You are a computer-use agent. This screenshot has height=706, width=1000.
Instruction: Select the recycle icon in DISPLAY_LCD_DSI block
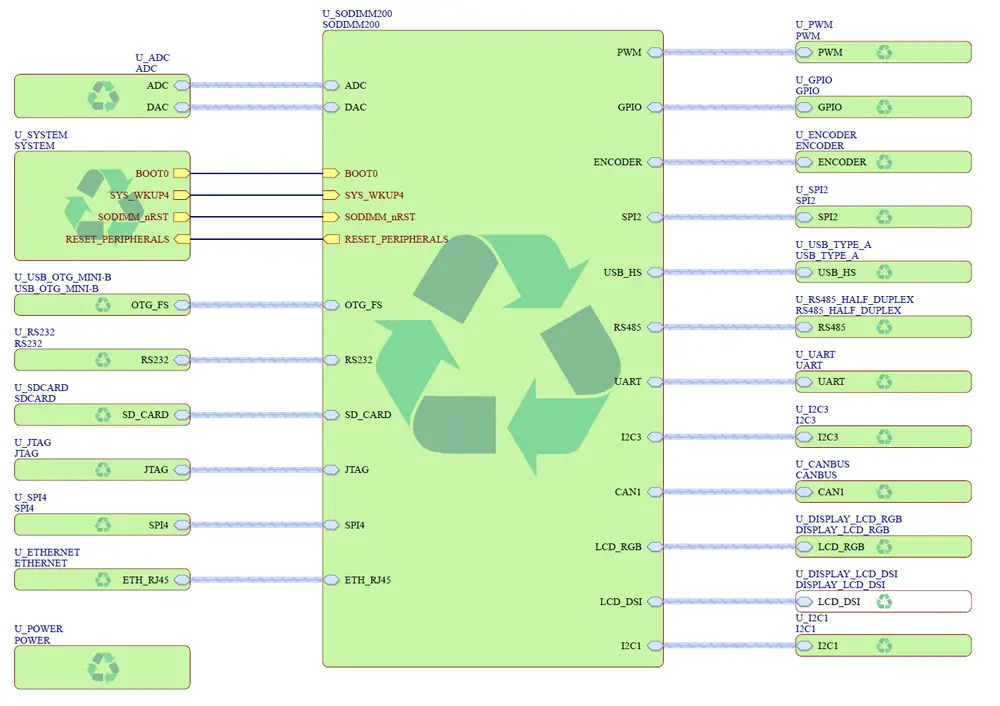[884, 601]
